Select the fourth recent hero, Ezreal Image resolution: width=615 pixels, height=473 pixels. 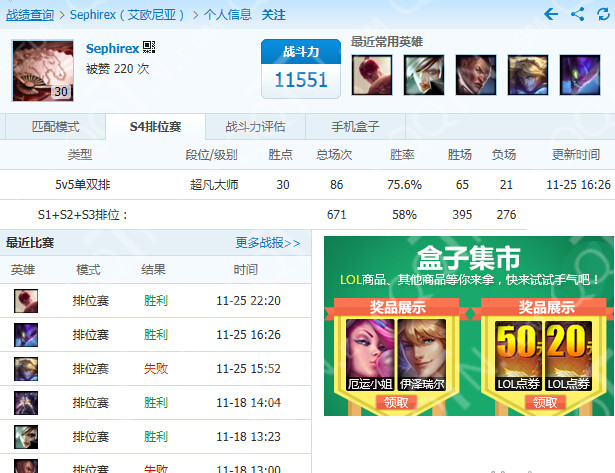click(528, 75)
